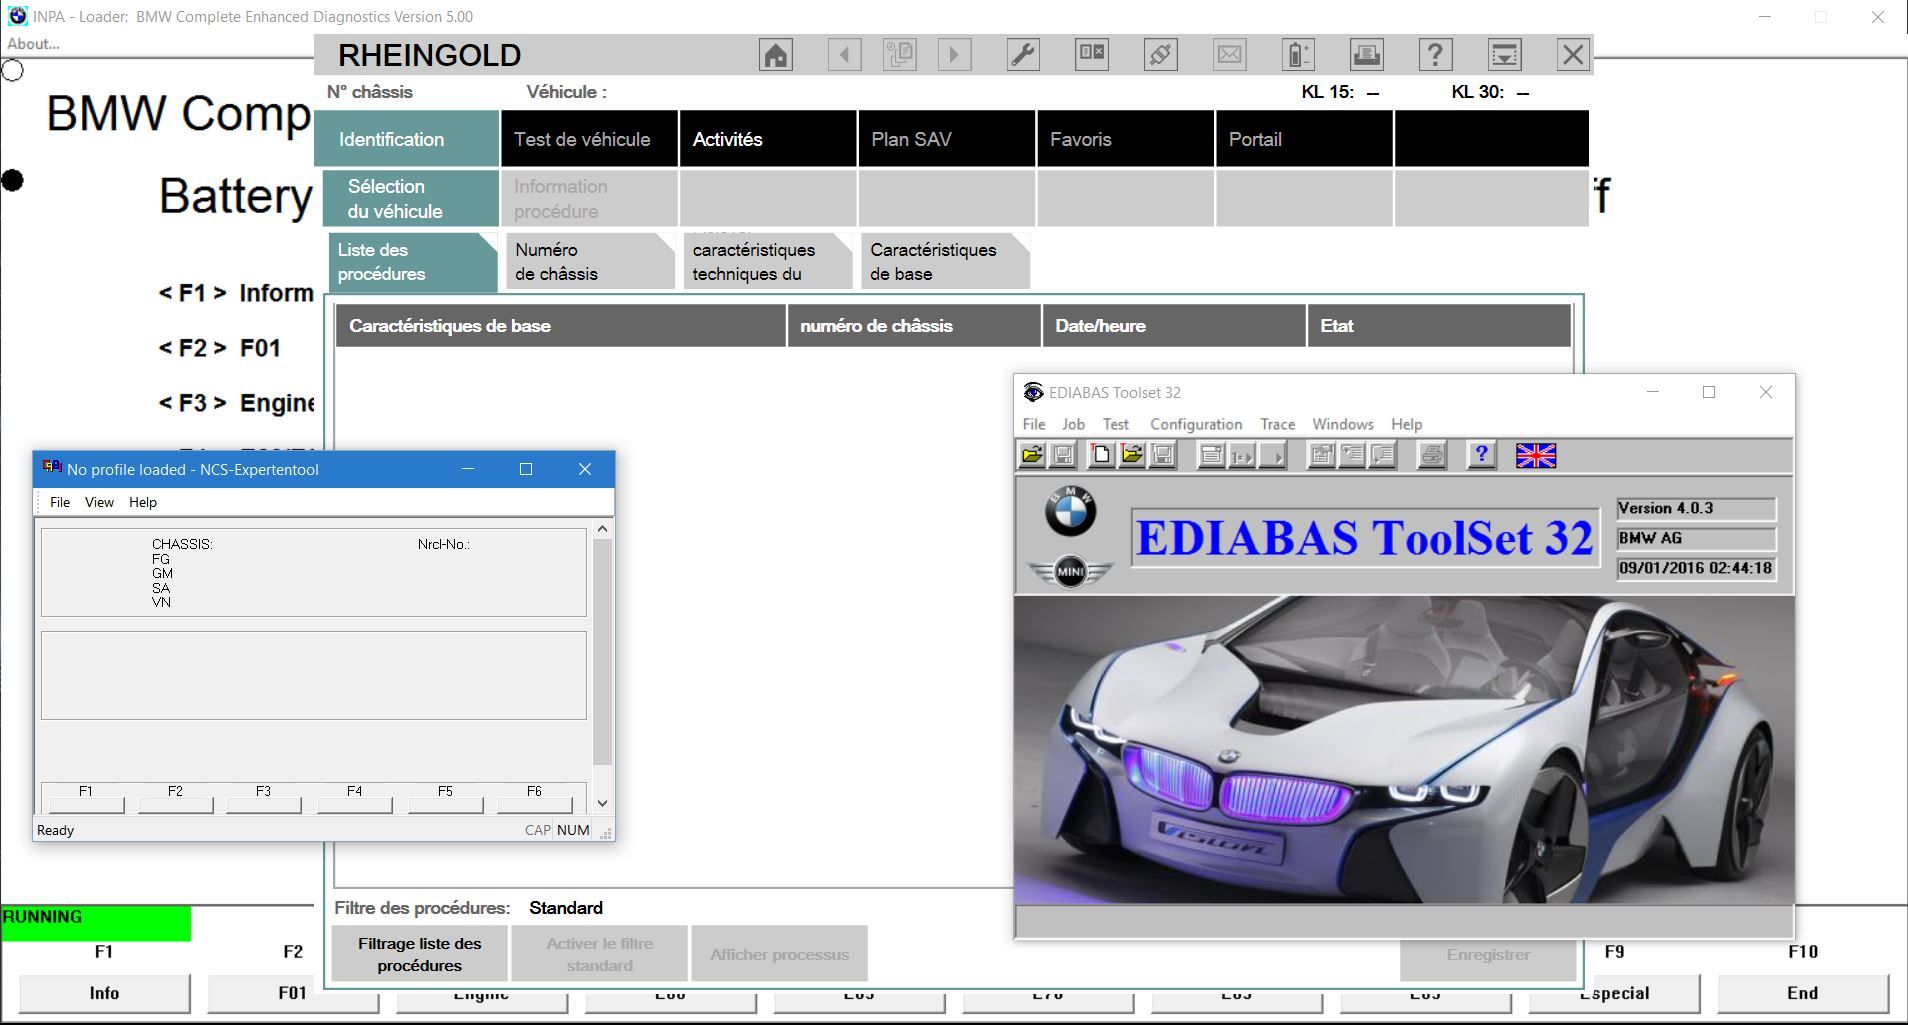Open INPA About menu
Viewport: 1908px width, 1025px height.
click(33, 44)
